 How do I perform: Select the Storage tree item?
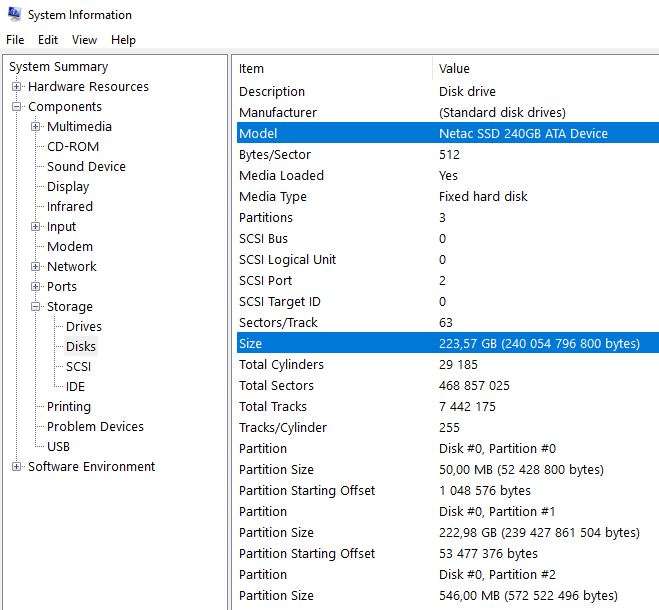coord(70,307)
